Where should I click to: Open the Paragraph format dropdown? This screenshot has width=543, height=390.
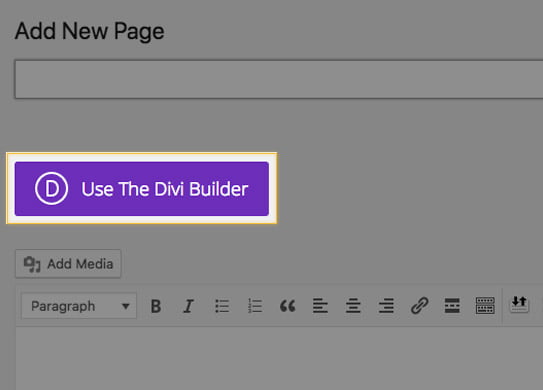79,306
